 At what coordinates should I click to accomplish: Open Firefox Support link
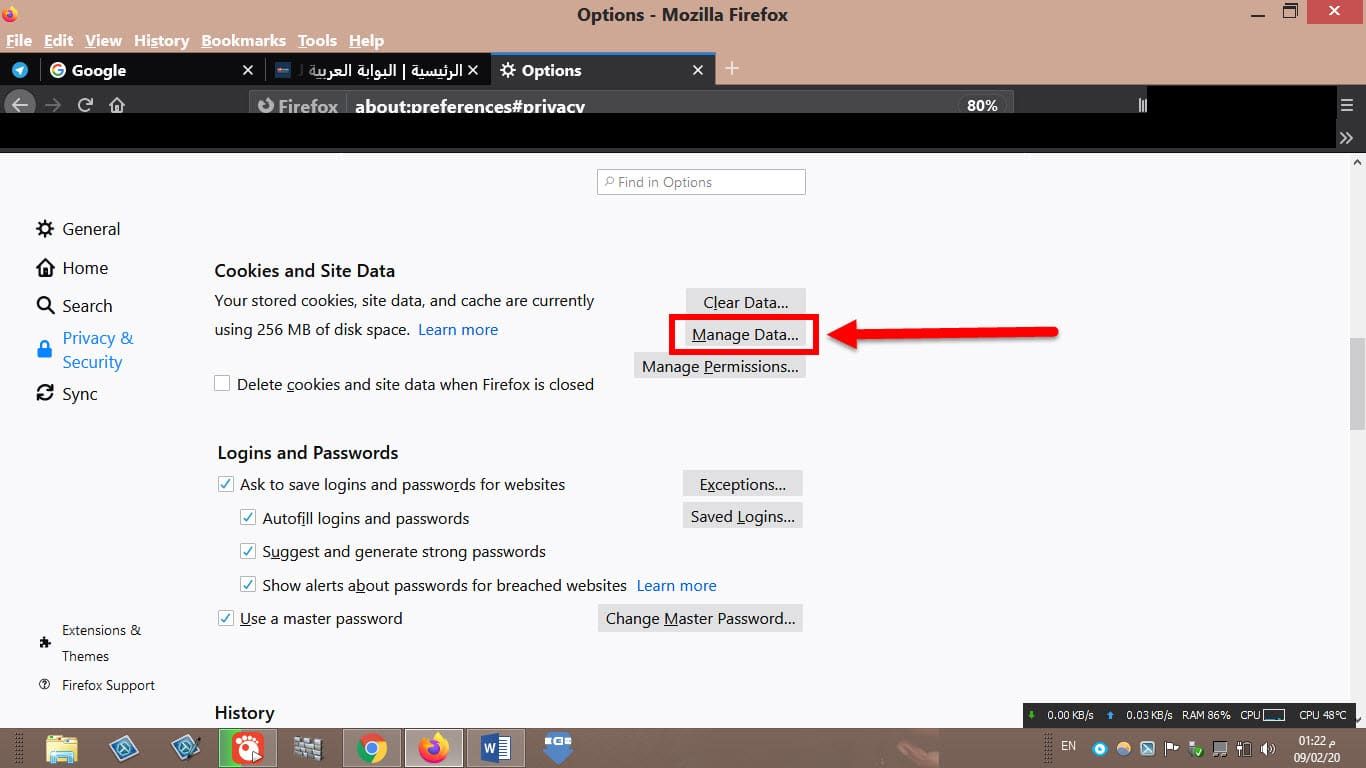point(96,685)
